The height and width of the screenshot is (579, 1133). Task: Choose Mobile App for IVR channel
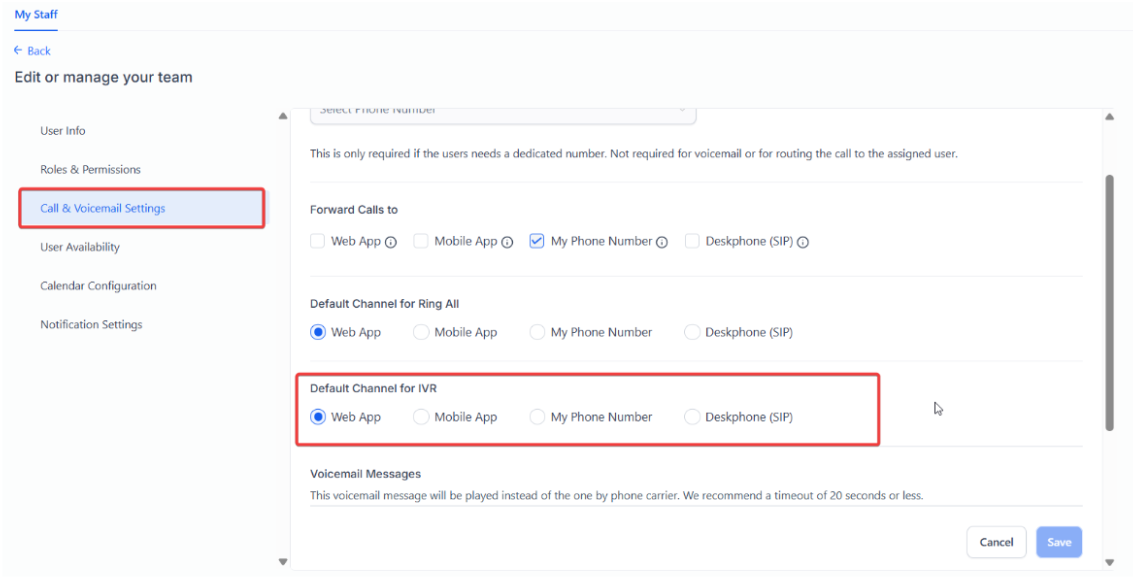421,417
